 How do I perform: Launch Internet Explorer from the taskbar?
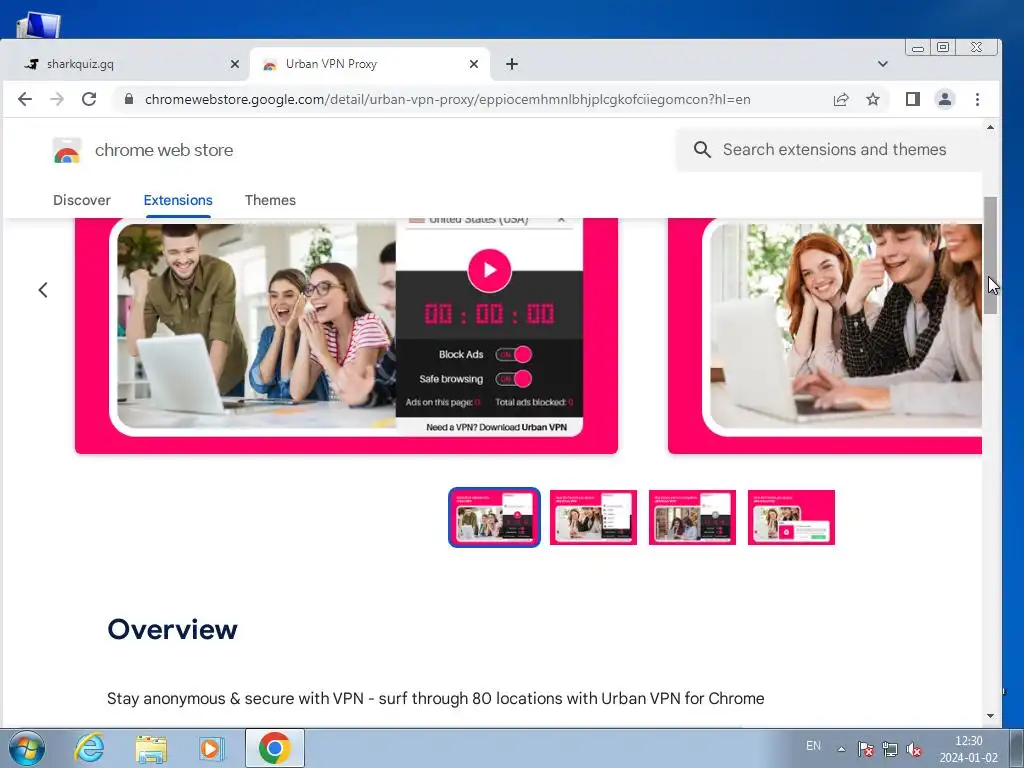coord(89,748)
